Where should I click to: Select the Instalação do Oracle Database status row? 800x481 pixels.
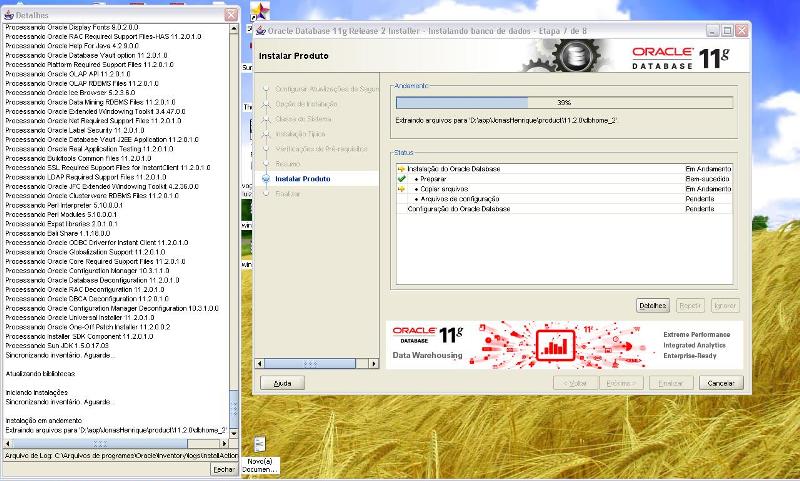[564, 169]
